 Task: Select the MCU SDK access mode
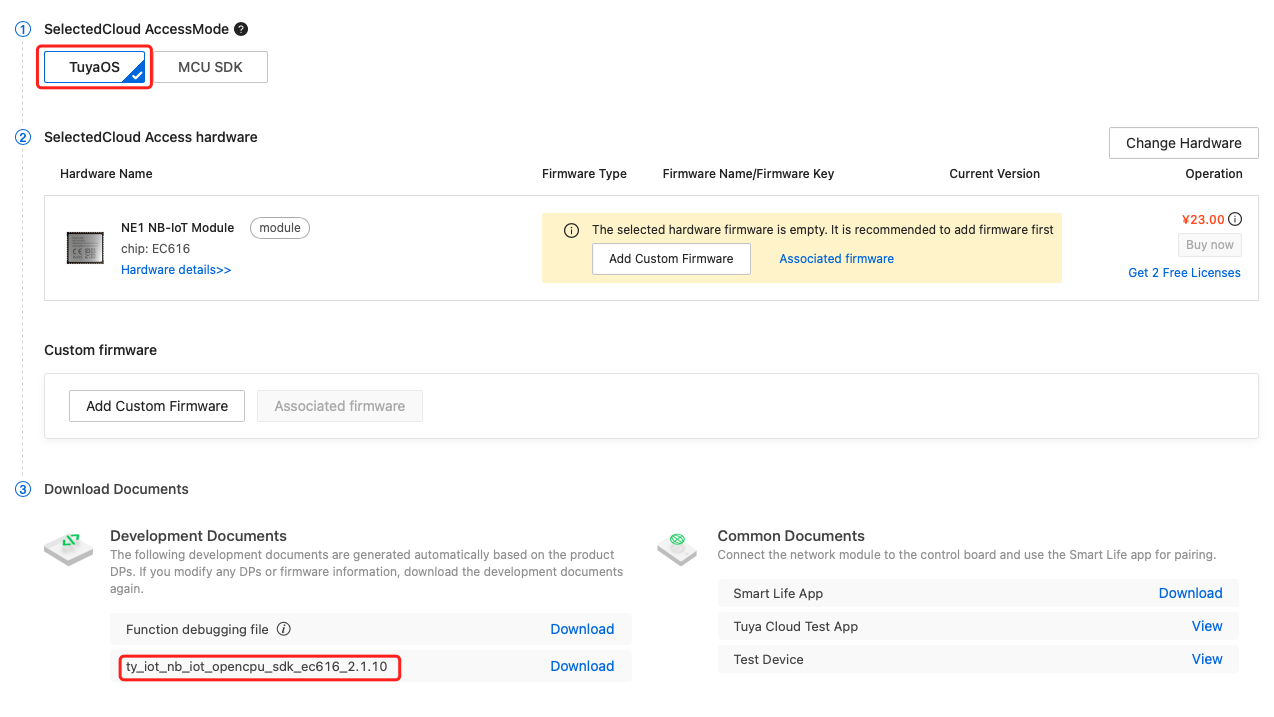210,67
